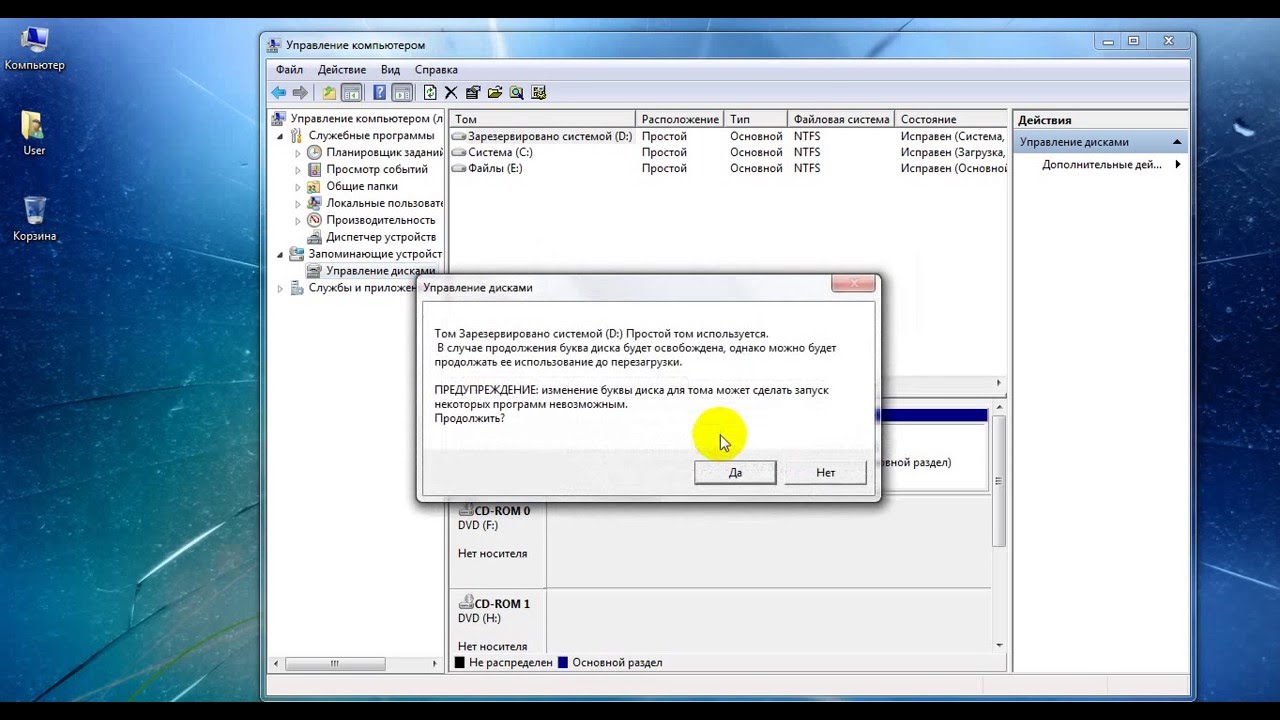
Task: Click the Open folder toolbar icon
Action: click(x=495, y=93)
